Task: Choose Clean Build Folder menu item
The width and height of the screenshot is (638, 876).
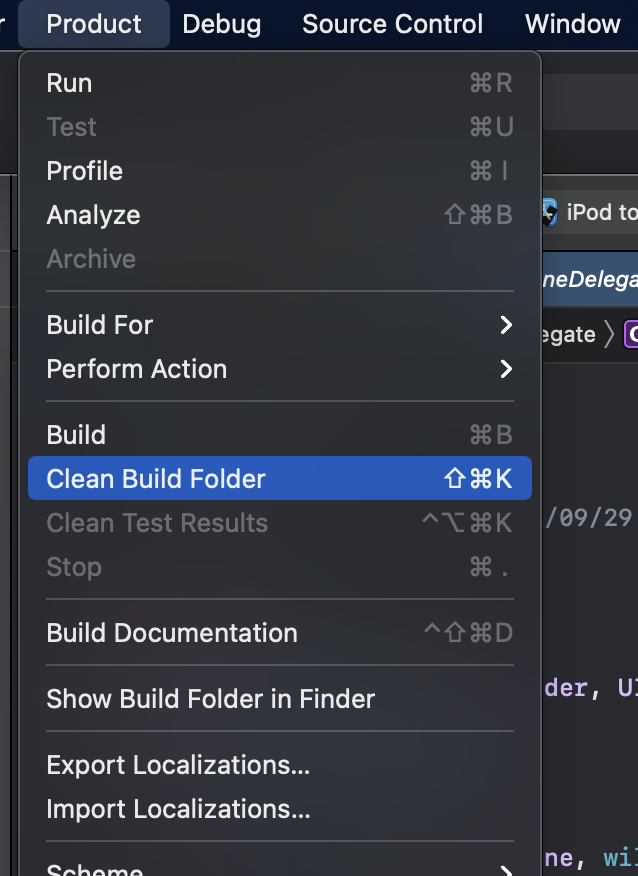Action: pyautogui.click(x=280, y=478)
